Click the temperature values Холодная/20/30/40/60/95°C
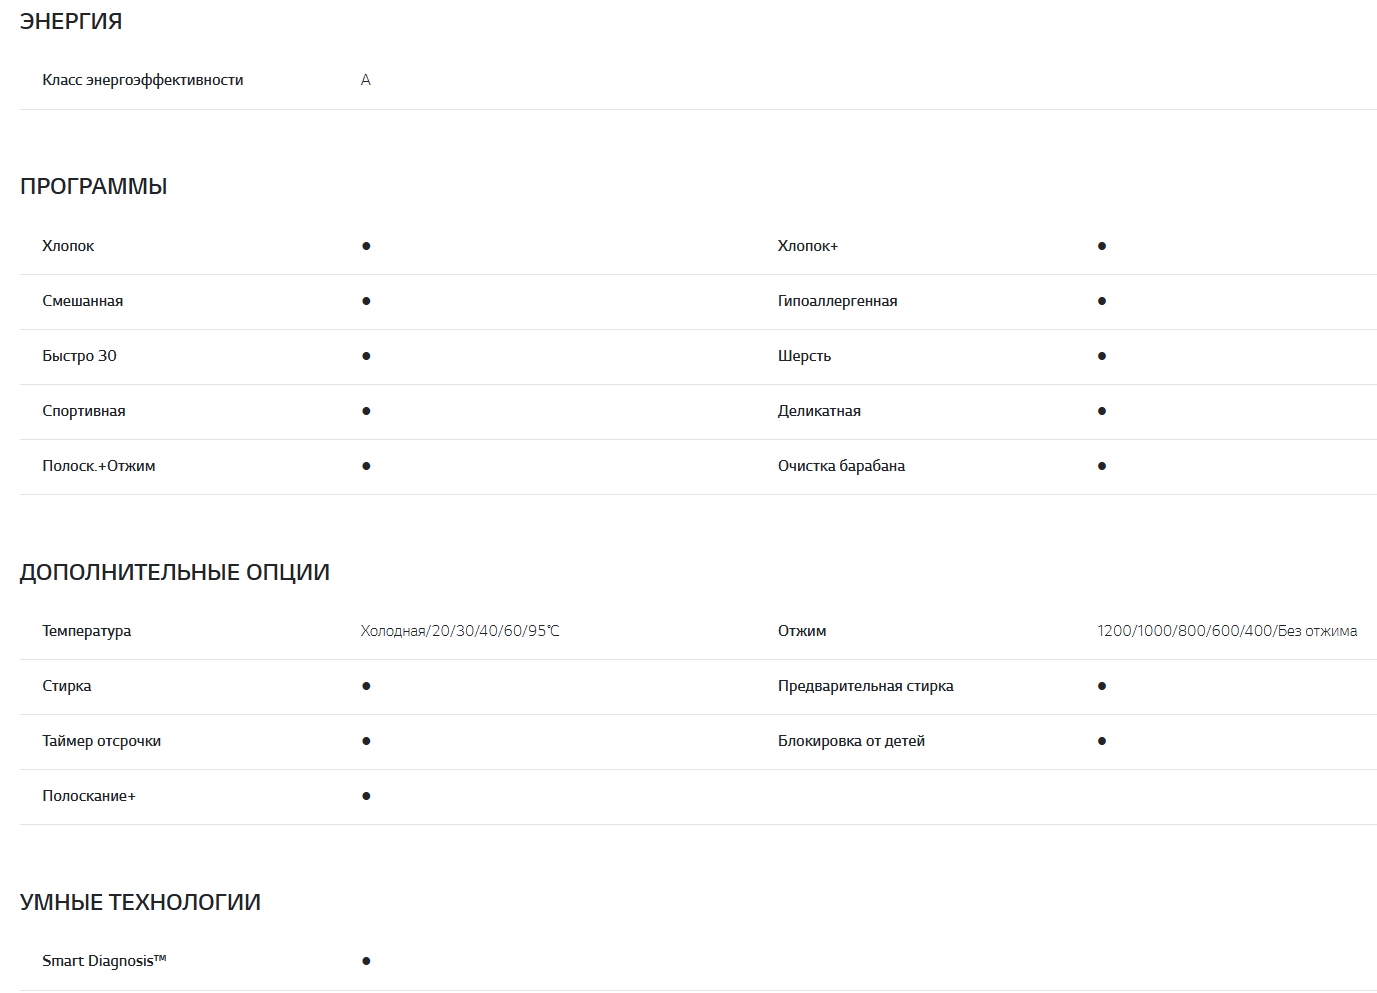 pos(460,631)
